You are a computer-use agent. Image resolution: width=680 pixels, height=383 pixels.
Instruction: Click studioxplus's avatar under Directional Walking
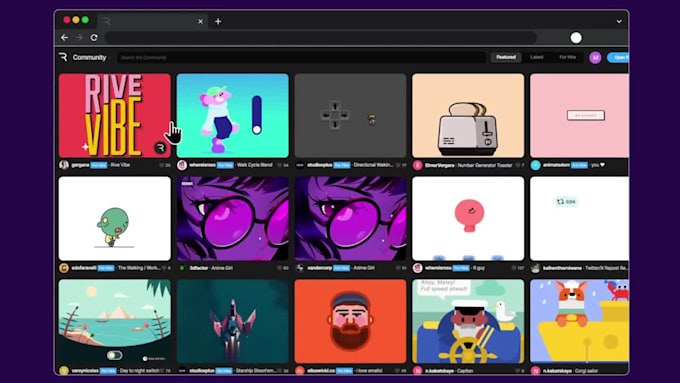(x=300, y=165)
